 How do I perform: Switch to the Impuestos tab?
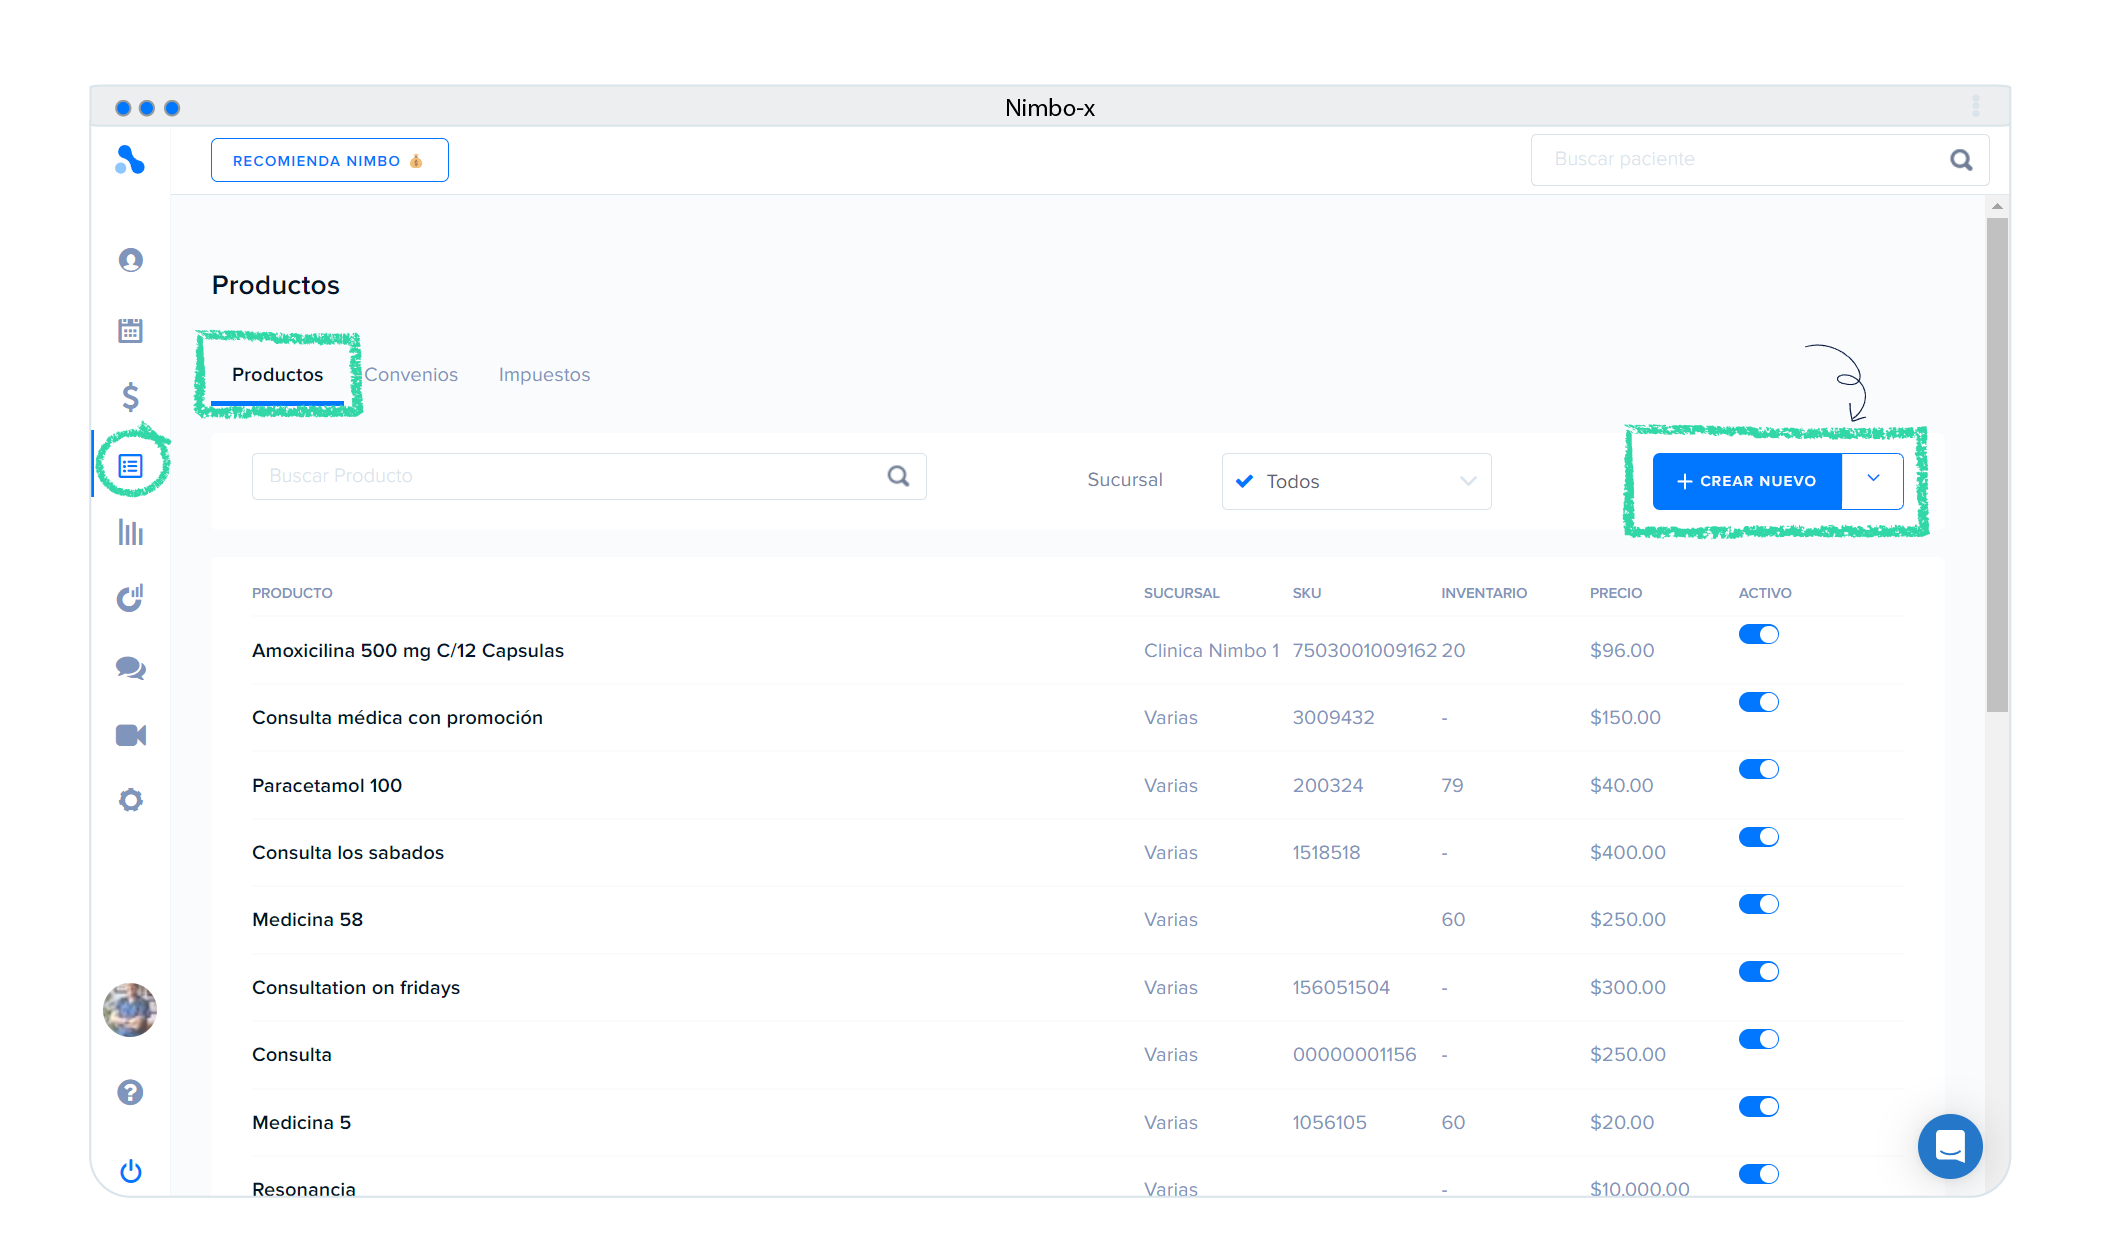[544, 375]
